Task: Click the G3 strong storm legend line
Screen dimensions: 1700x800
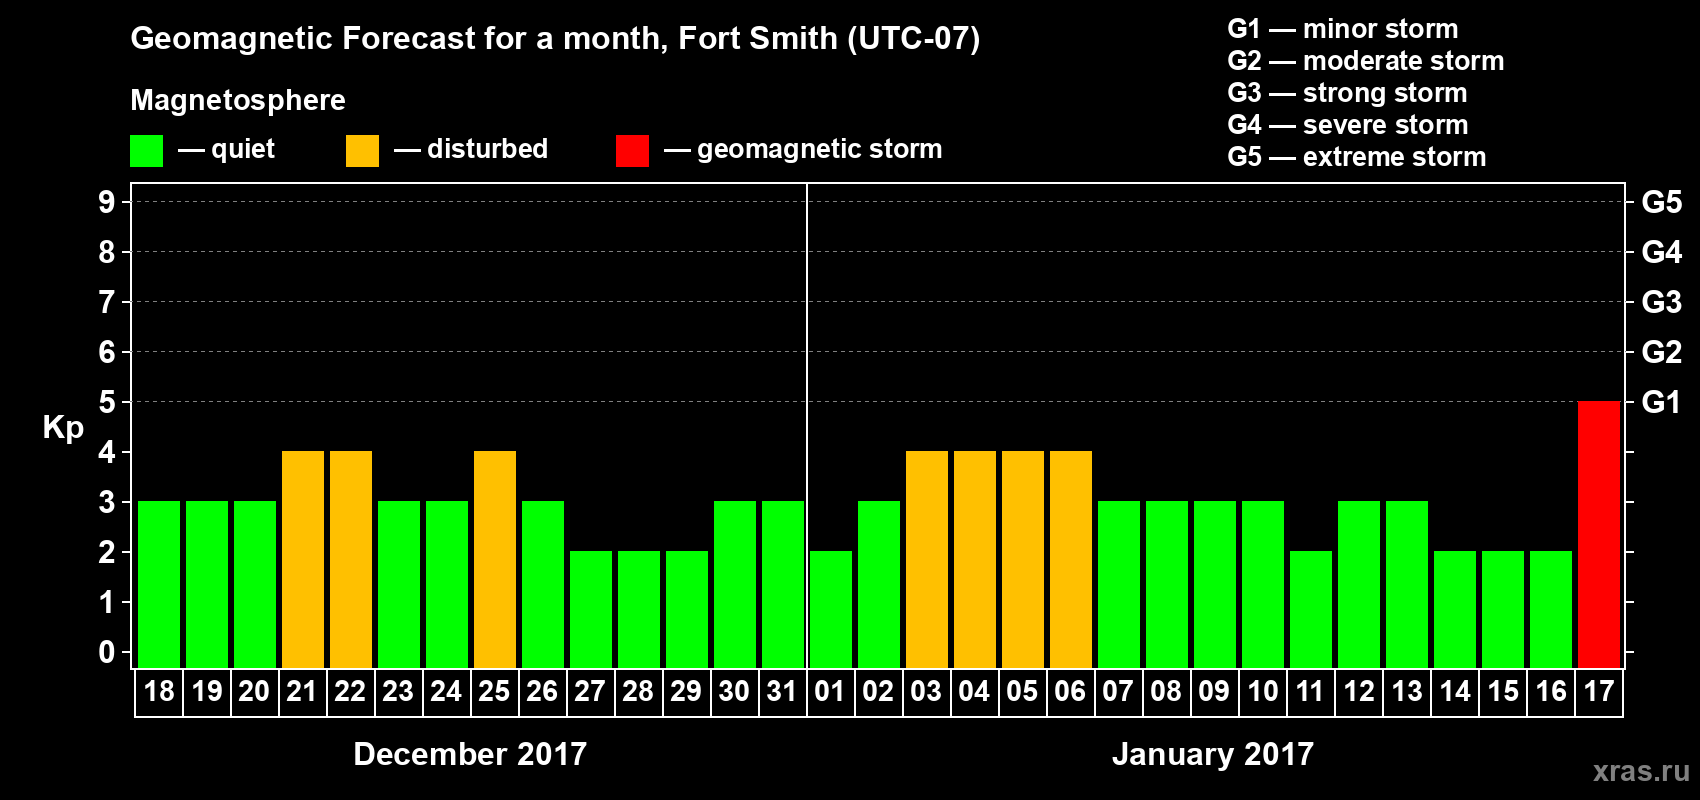Action: (1347, 93)
